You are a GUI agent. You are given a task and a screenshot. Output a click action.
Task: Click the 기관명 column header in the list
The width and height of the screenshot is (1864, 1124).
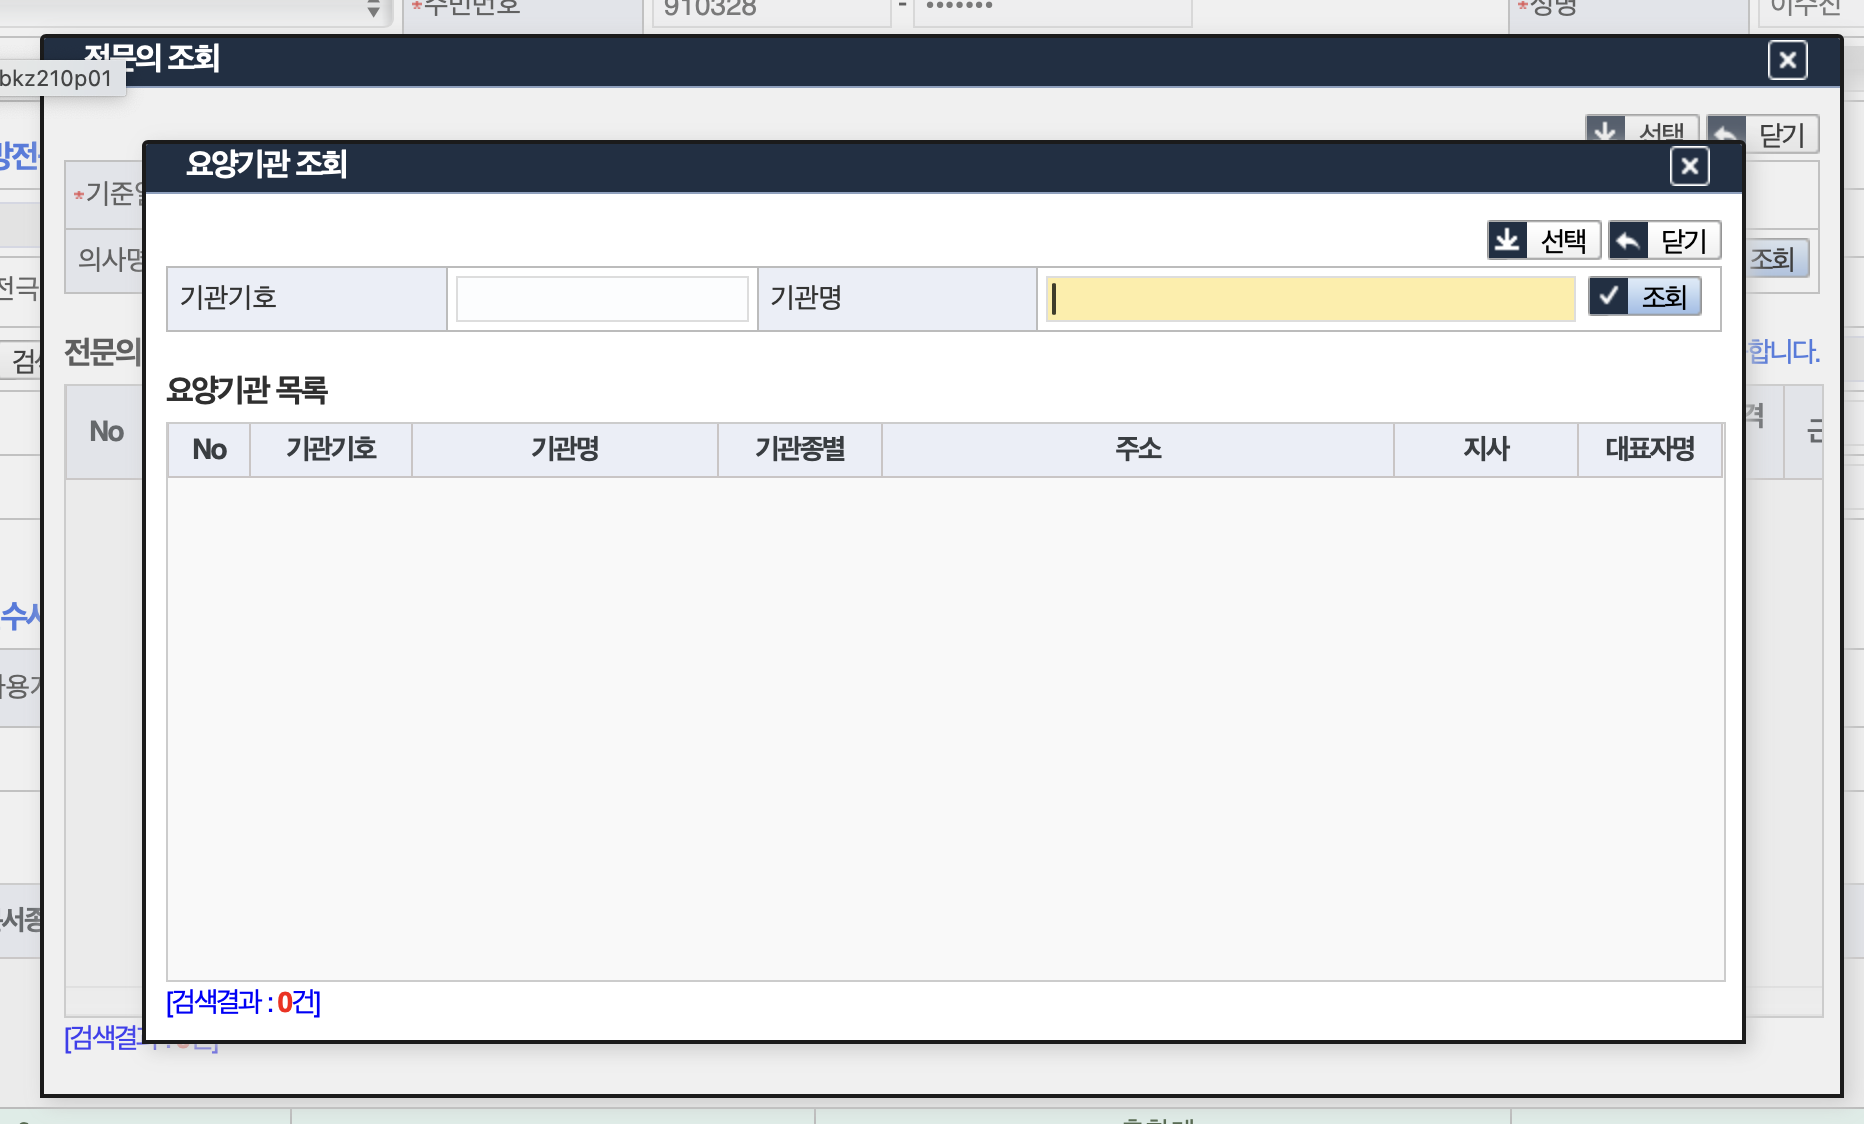[565, 449]
